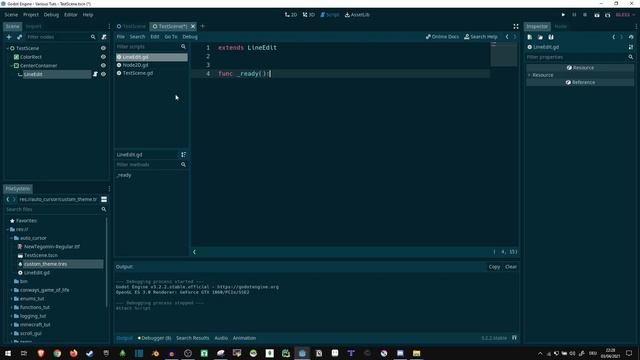Open object properties icon beside LineEdit.gd

pos(631,47)
